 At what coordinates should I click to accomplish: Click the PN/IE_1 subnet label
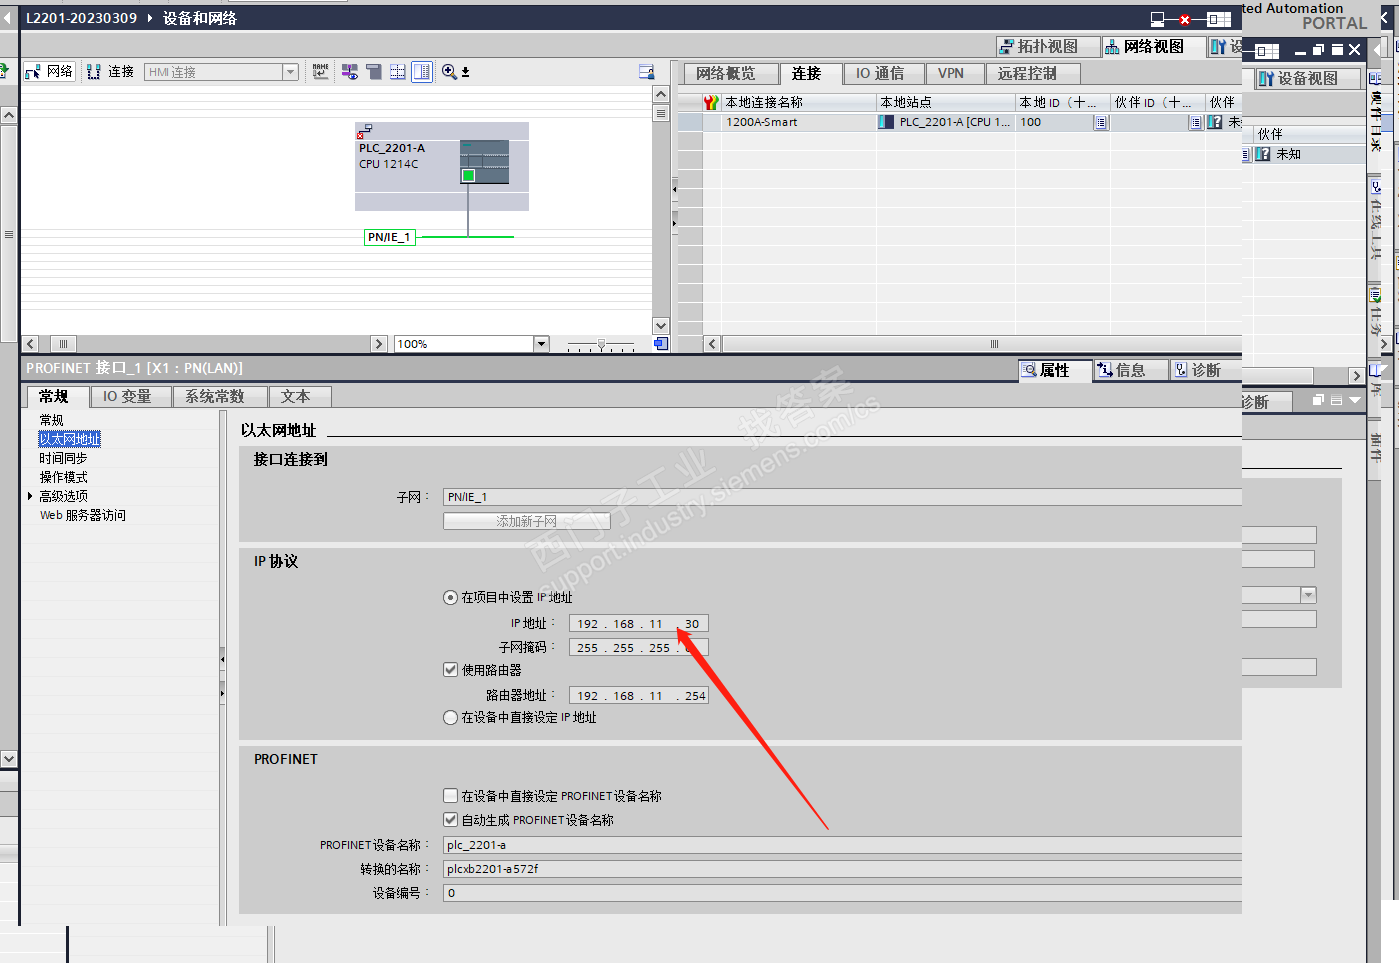tap(389, 237)
